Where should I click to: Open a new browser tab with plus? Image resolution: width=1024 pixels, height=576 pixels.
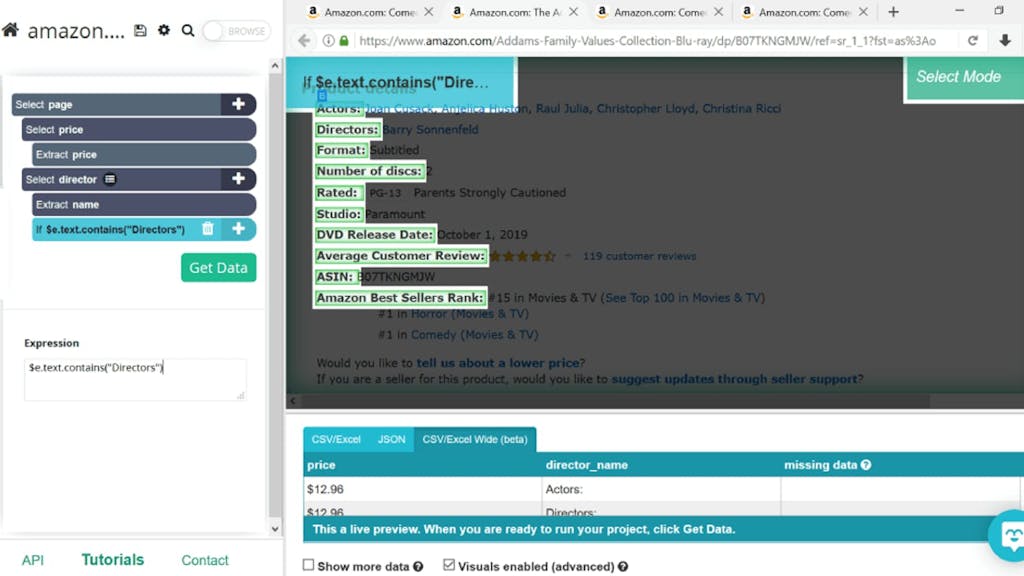(x=893, y=12)
